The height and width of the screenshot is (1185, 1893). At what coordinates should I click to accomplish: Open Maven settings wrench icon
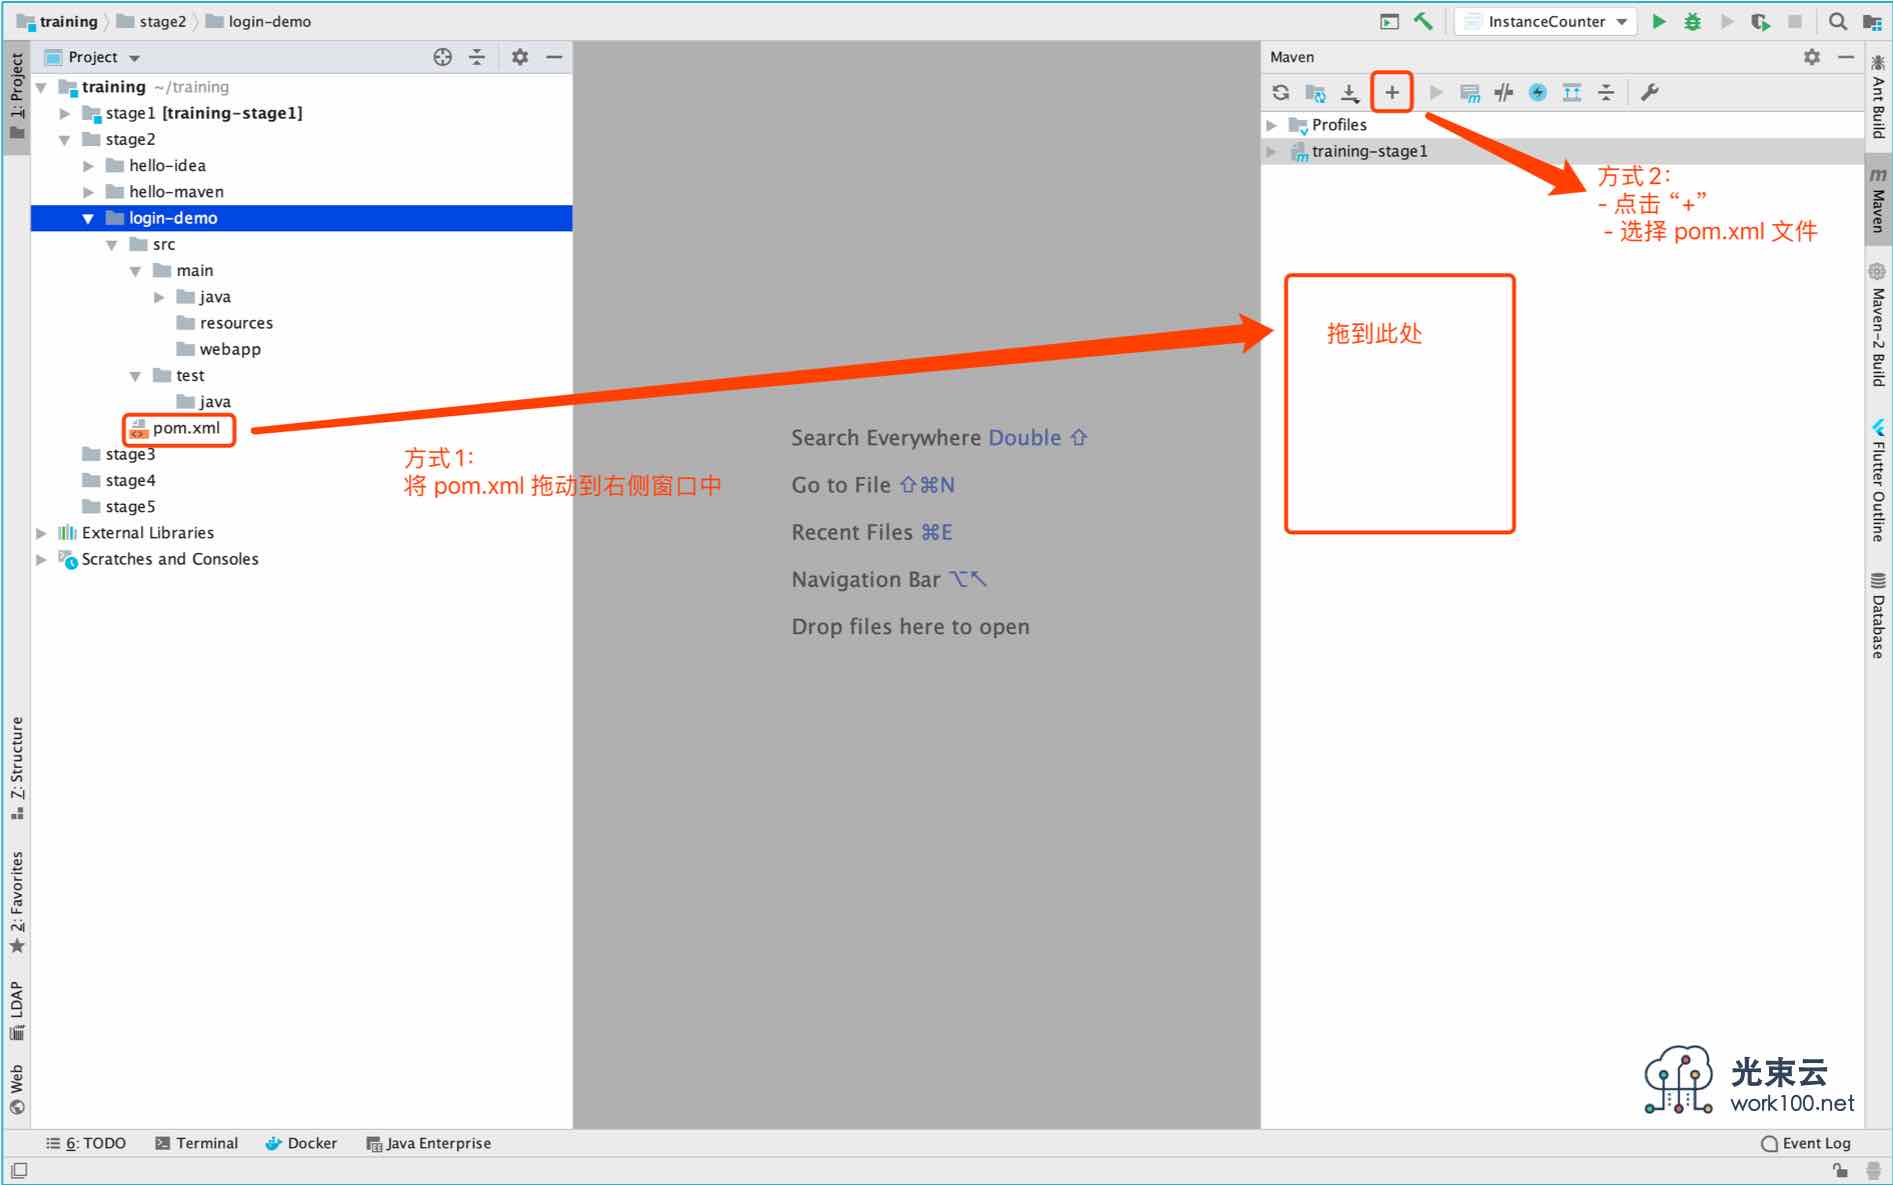click(1650, 93)
